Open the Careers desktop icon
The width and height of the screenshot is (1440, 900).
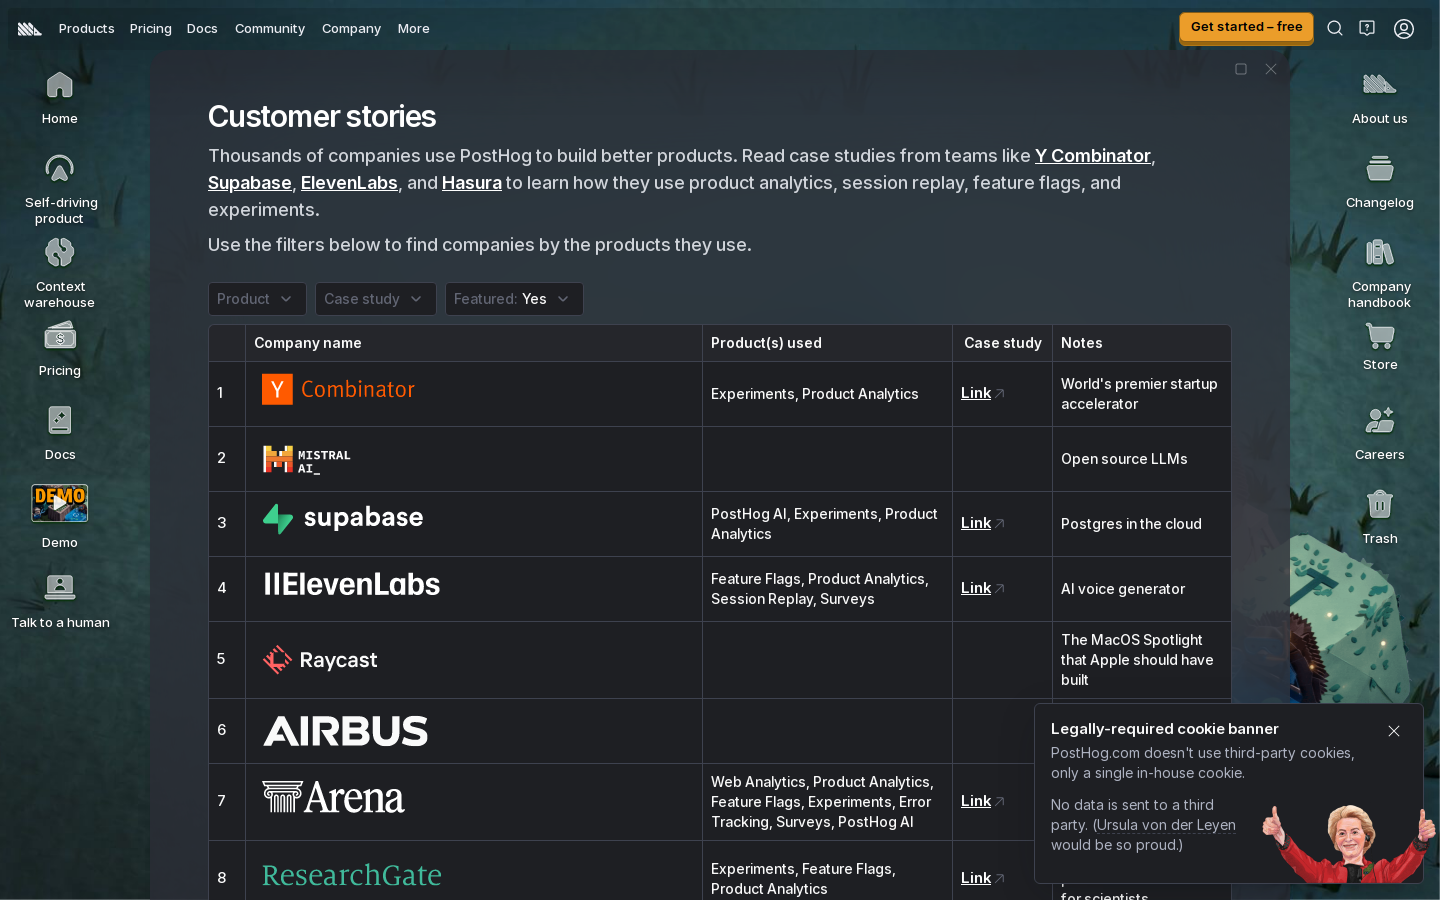(x=1380, y=434)
